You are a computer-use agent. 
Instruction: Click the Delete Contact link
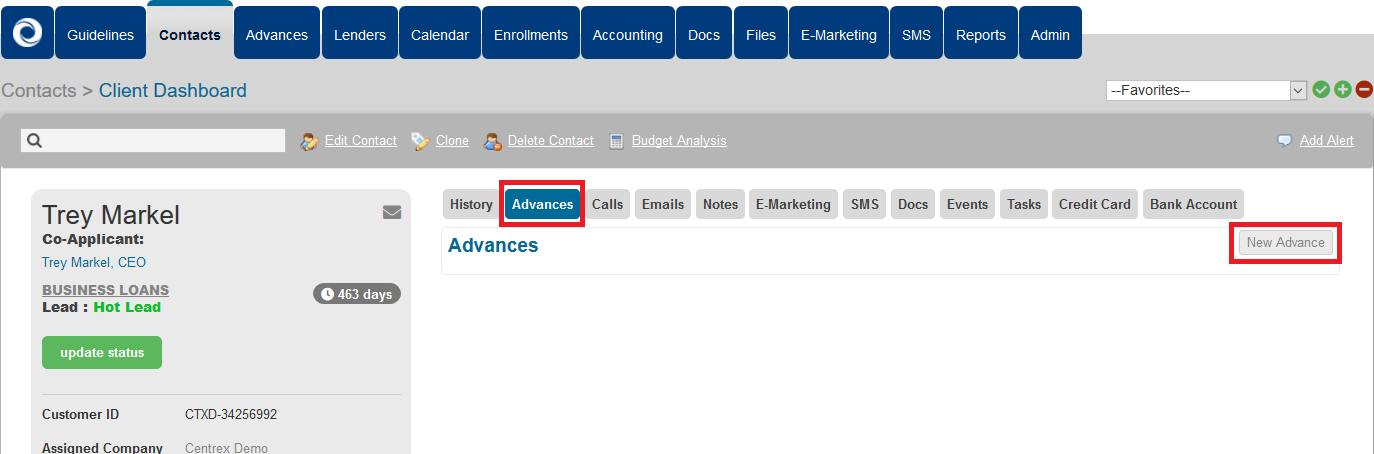coord(551,141)
